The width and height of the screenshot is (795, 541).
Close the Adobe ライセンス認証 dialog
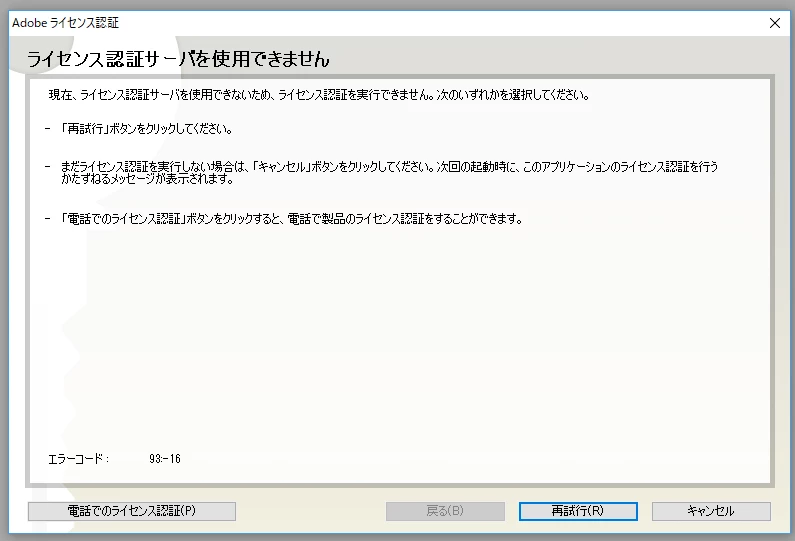click(x=775, y=23)
